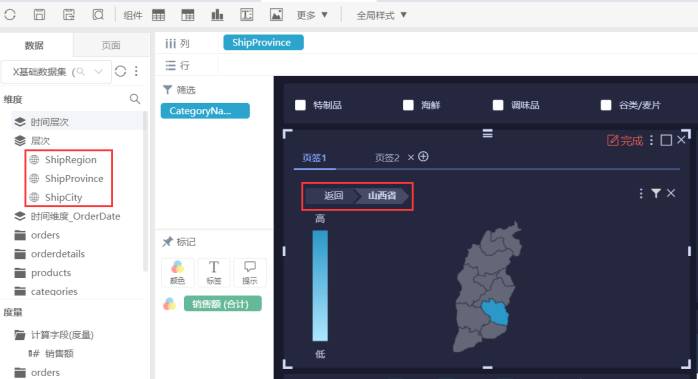Search dimensions with the magnifier icon
The width and height of the screenshot is (698, 379).
pos(135,99)
